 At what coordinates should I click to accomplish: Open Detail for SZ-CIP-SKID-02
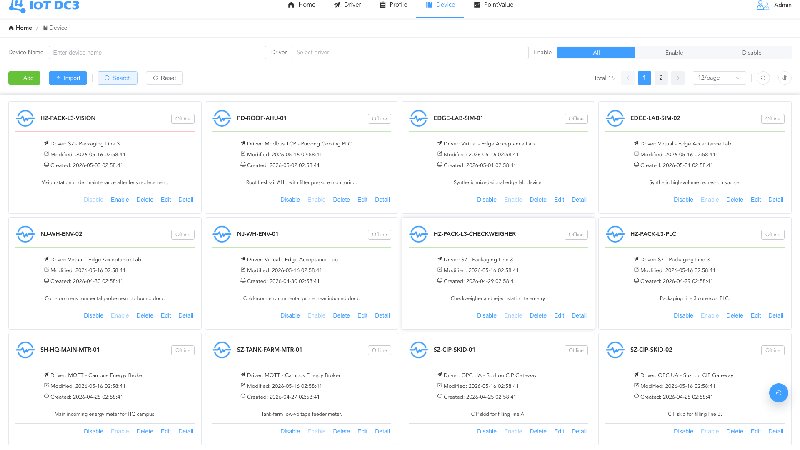point(776,431)
